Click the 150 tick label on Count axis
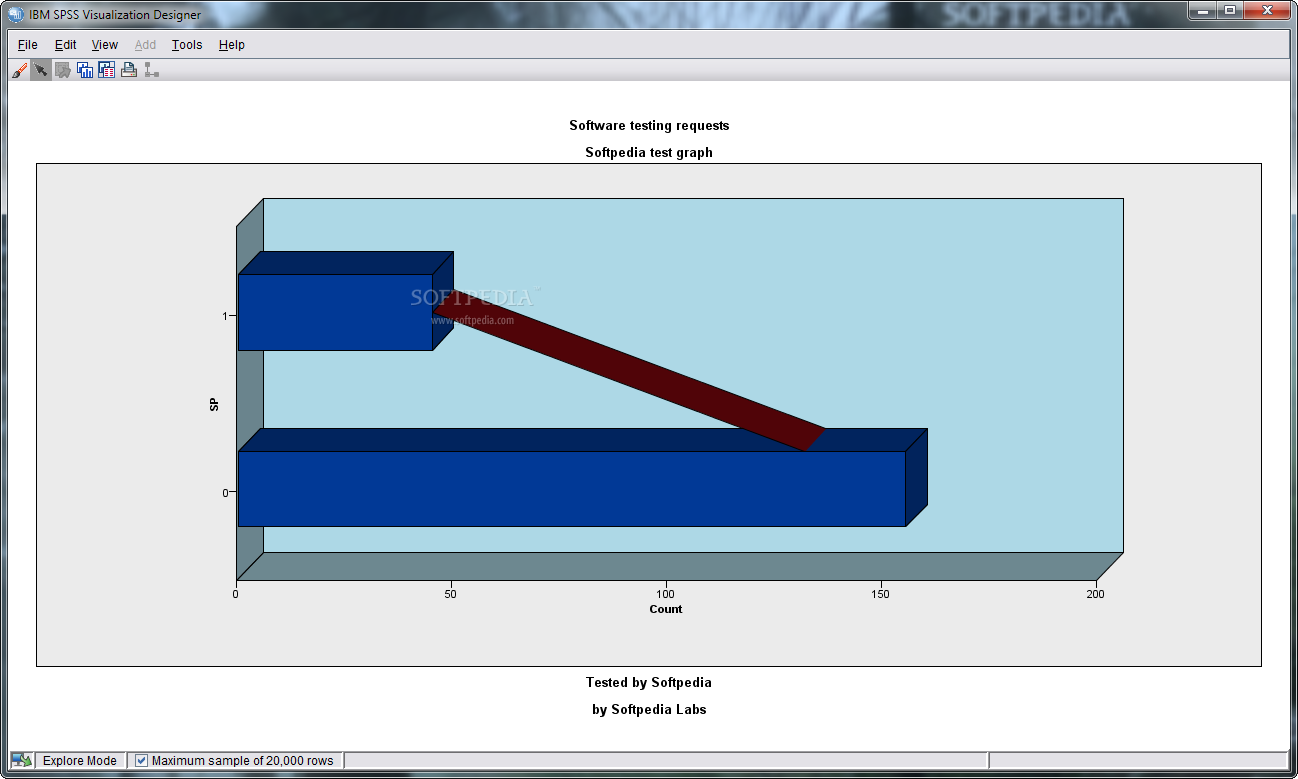 pyautogui.click(x=881, y=594)
